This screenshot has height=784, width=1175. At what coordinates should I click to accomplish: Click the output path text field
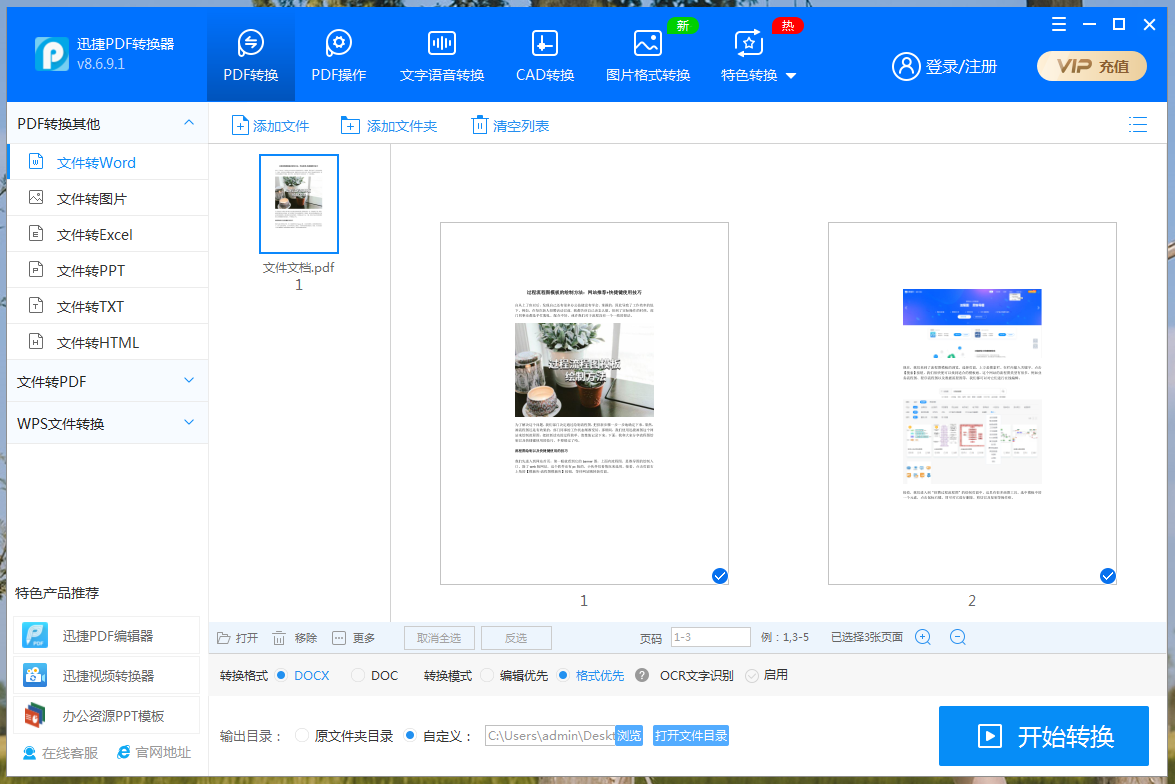coord(550,736)
